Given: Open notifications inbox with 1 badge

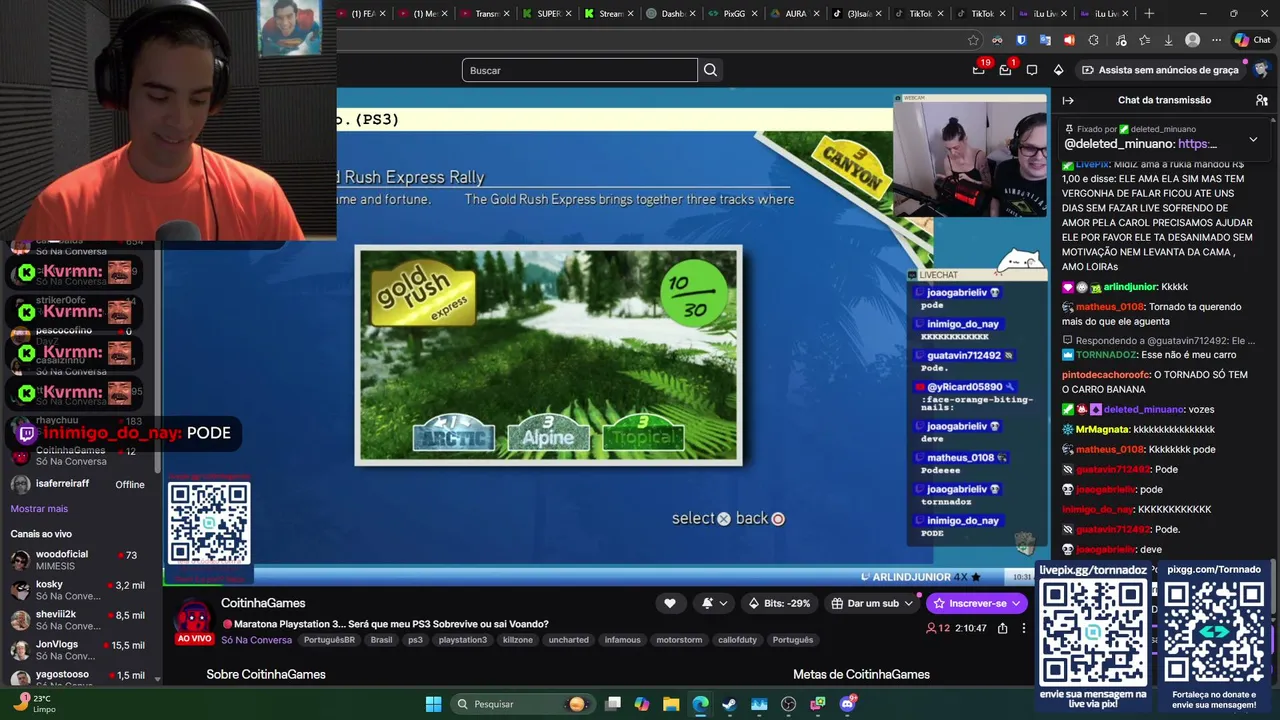Looking at the screenshot, I should [x=1006, y=70].
